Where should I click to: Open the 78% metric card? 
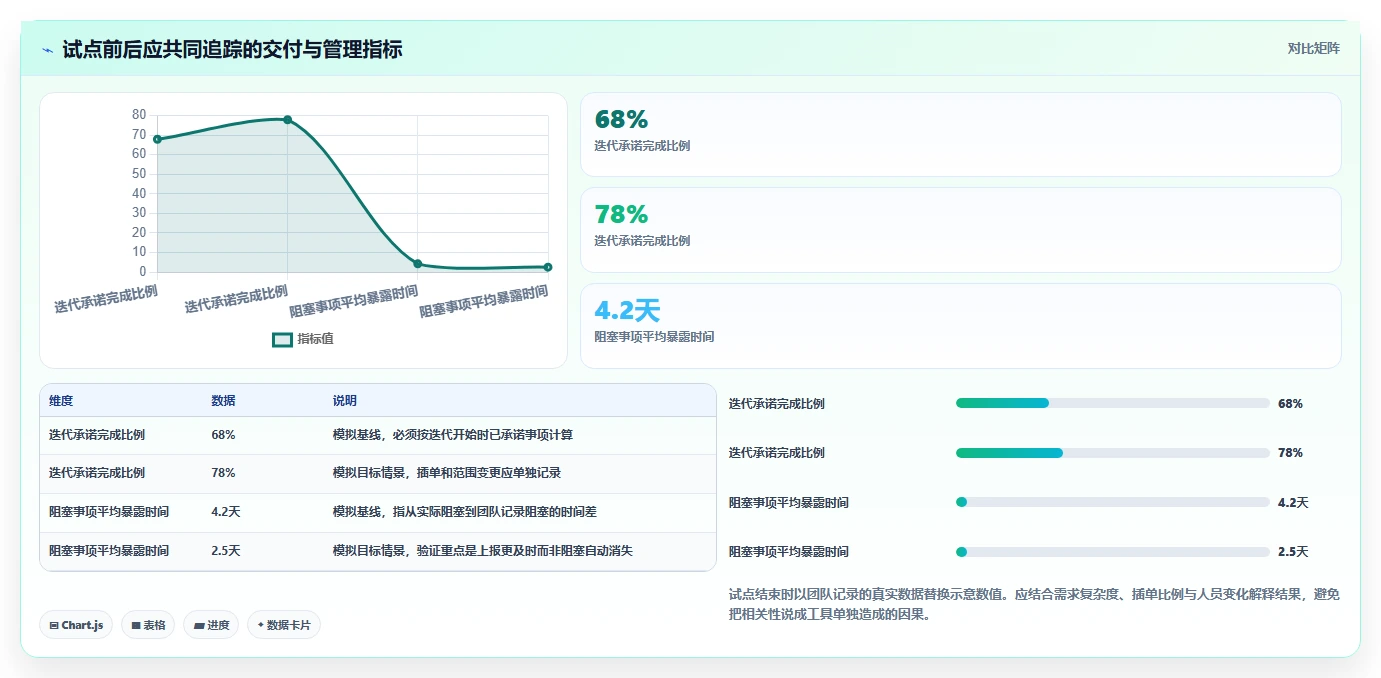[960, 230]
